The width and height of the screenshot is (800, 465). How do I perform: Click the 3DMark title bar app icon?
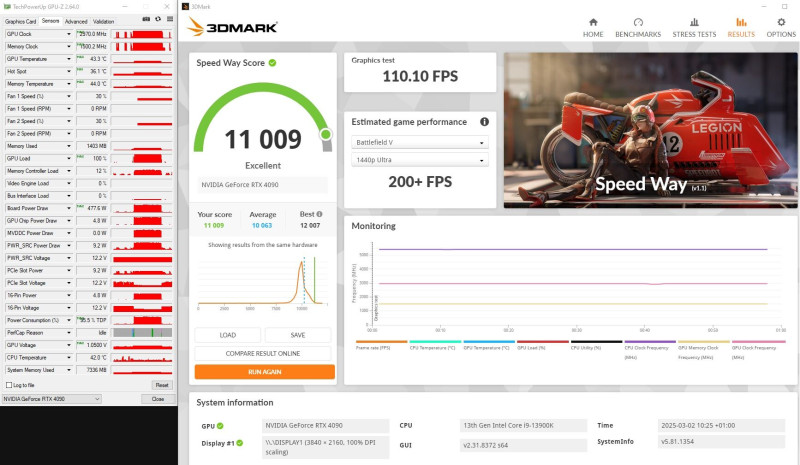(x=185, y=7)
